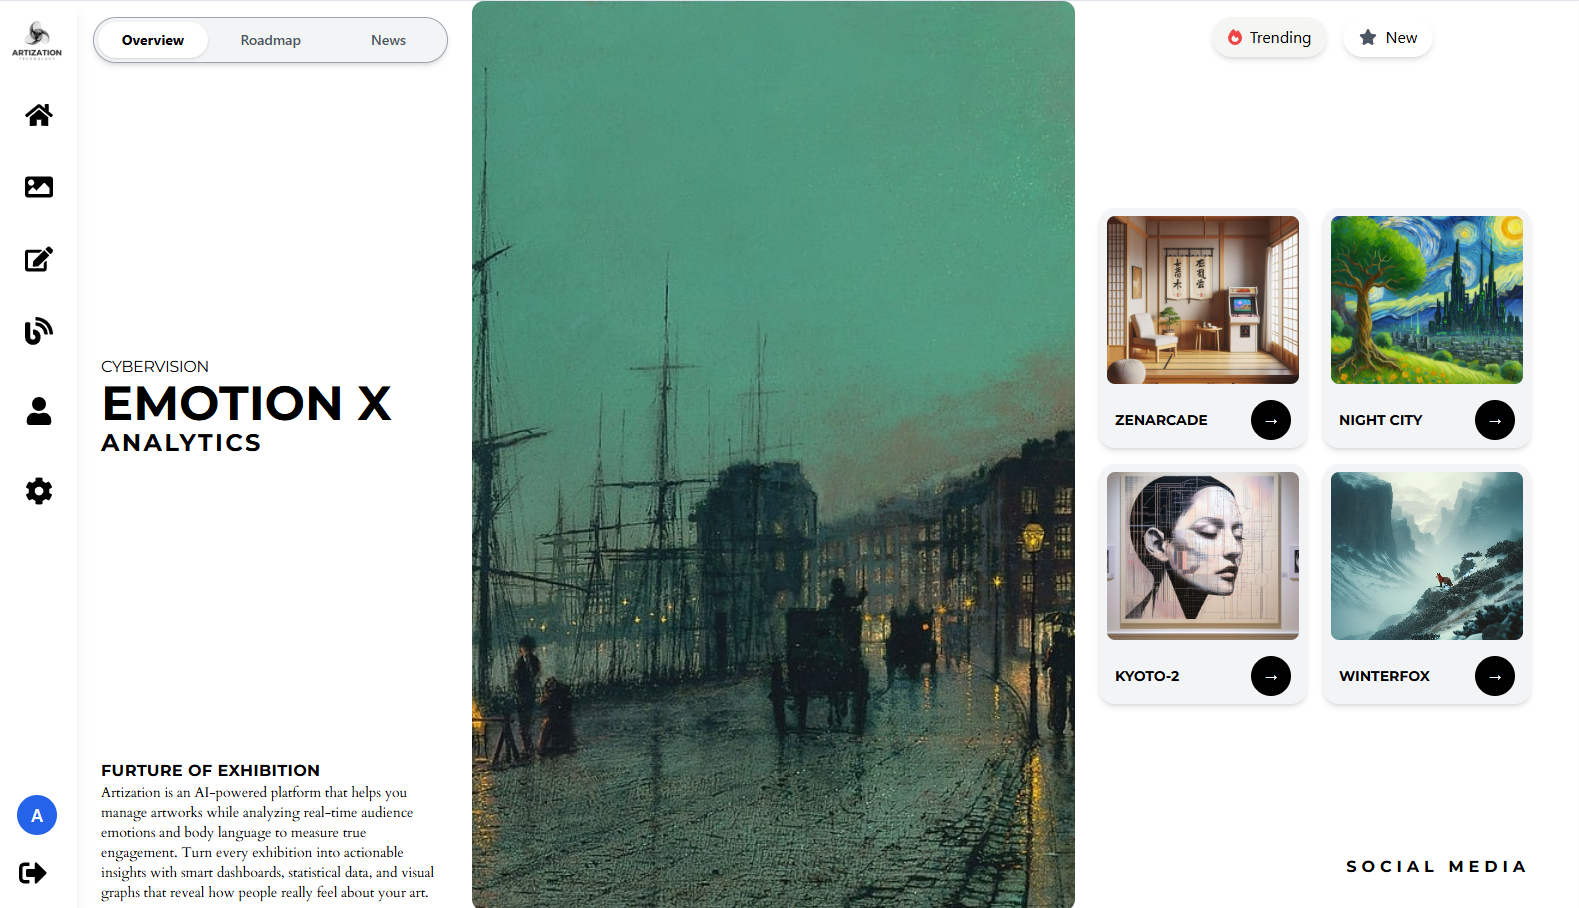Screen dimensions: 1579x908
Task: Open the image gallery sidebar icon
Action: (39, 187)
